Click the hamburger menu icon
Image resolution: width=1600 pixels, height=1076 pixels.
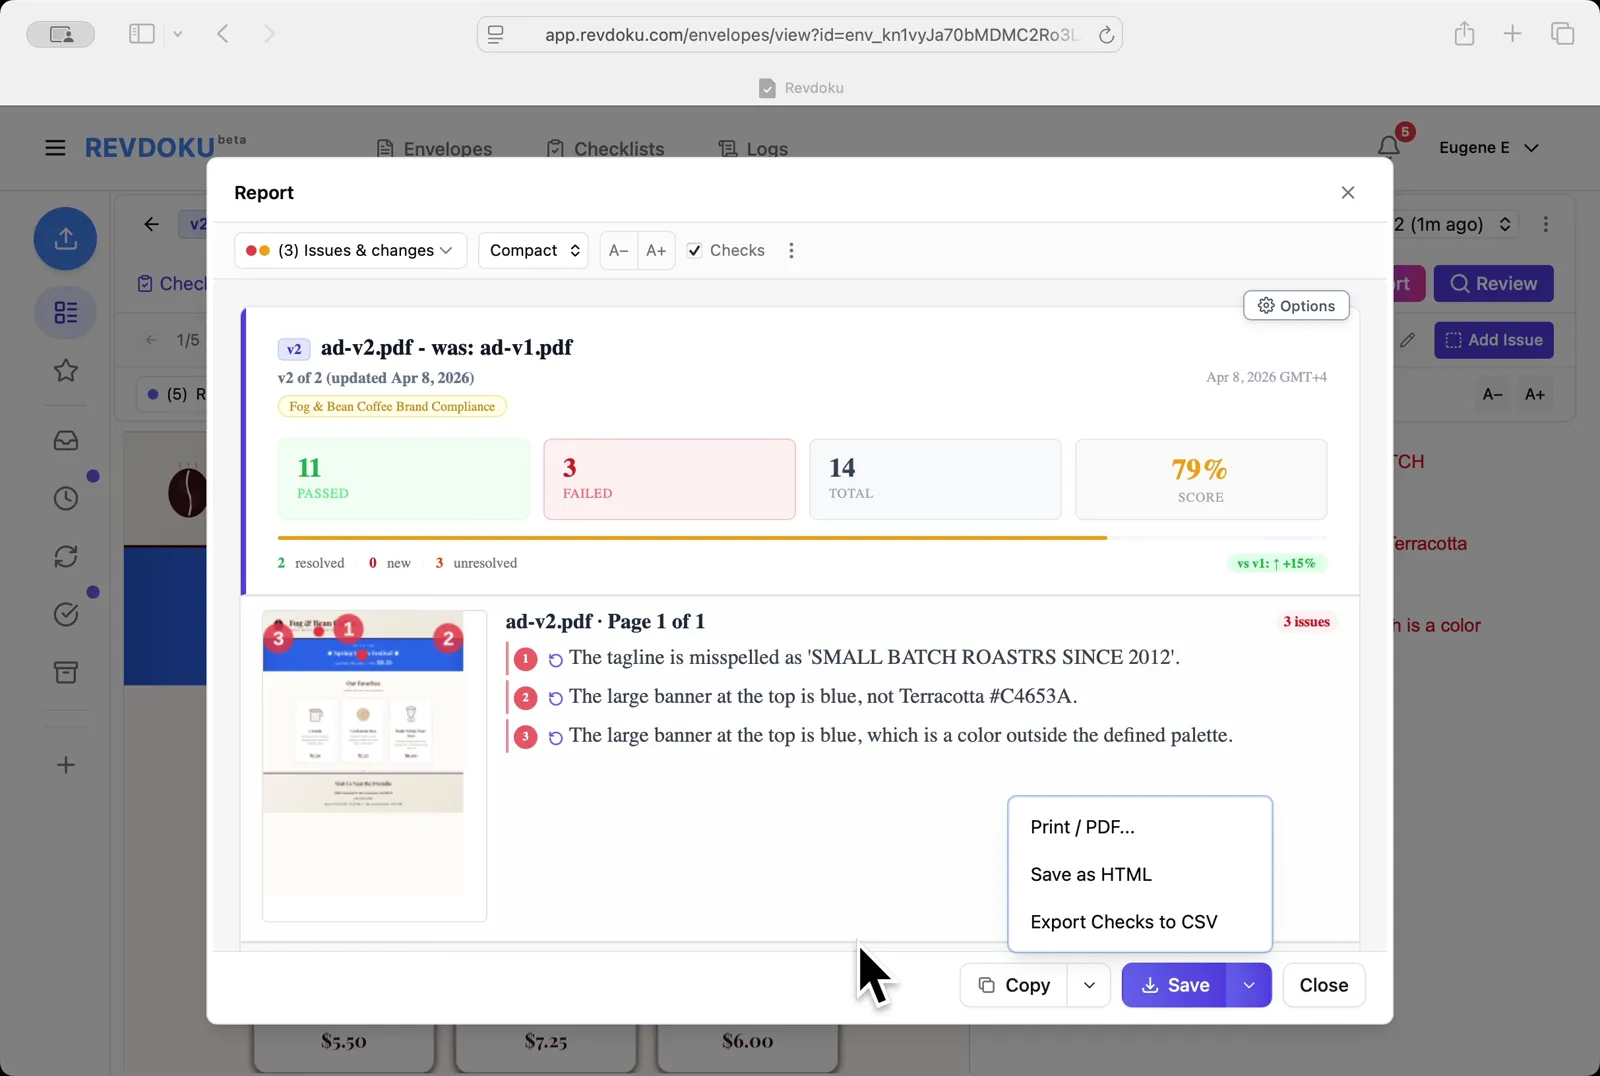click(55, 148)
